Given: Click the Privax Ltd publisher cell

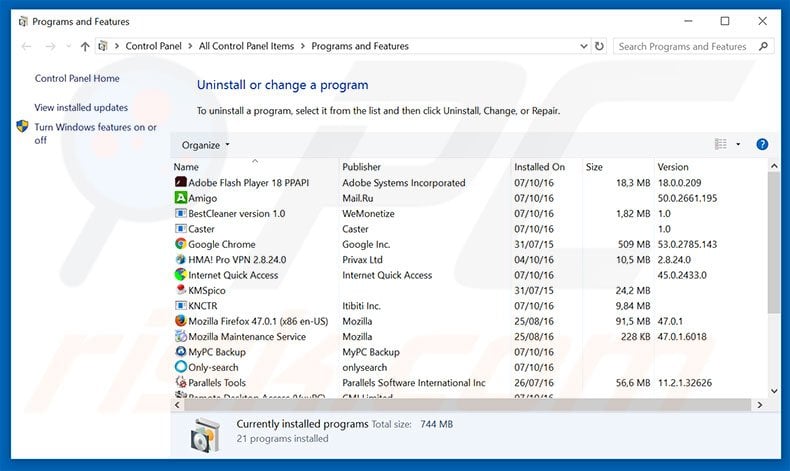Looking at the screenshot, I should 362,260.
